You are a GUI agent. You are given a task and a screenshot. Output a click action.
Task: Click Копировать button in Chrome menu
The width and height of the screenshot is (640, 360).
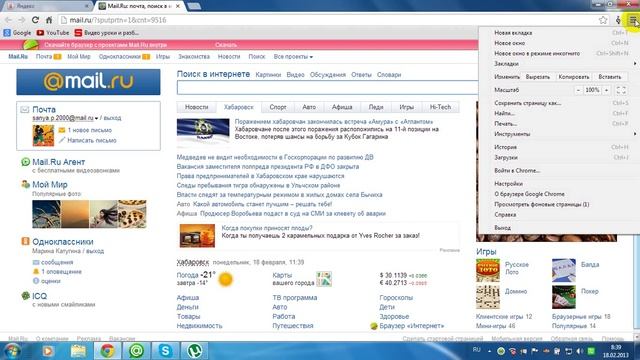click(x=573, y=77)
